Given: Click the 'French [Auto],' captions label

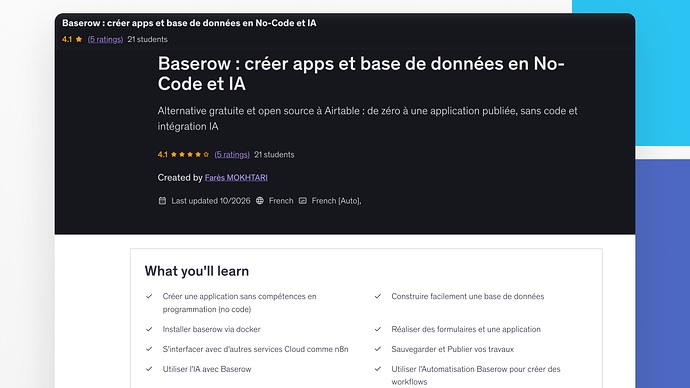Looking at the screenshot, I should tap(336, 201).
